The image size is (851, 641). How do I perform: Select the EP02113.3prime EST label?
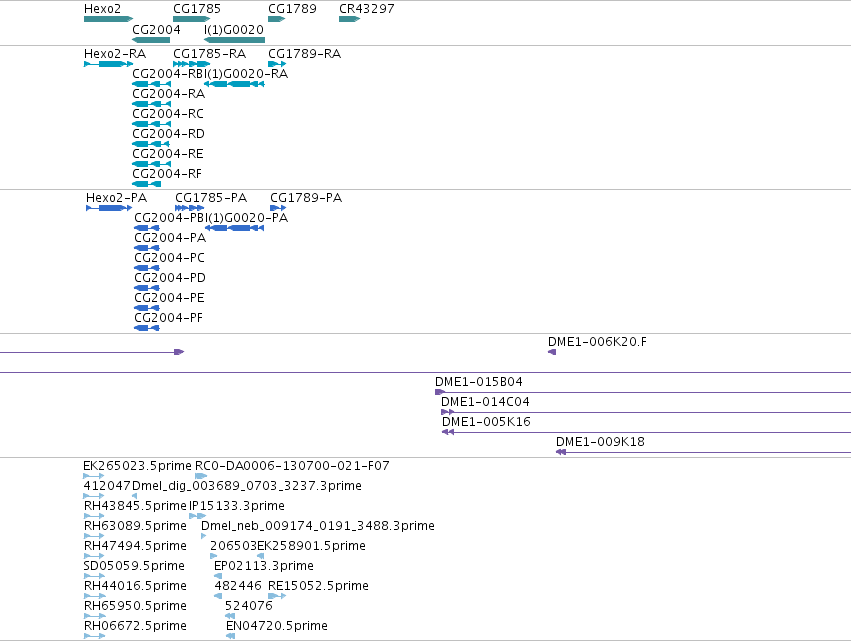click(264, 567)
